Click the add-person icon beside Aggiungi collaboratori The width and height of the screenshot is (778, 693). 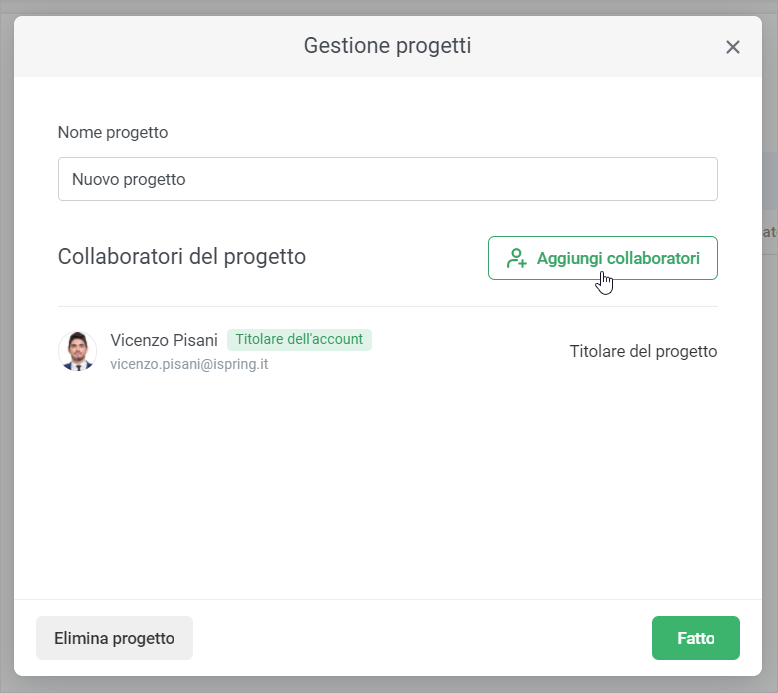tap(516, 258)
